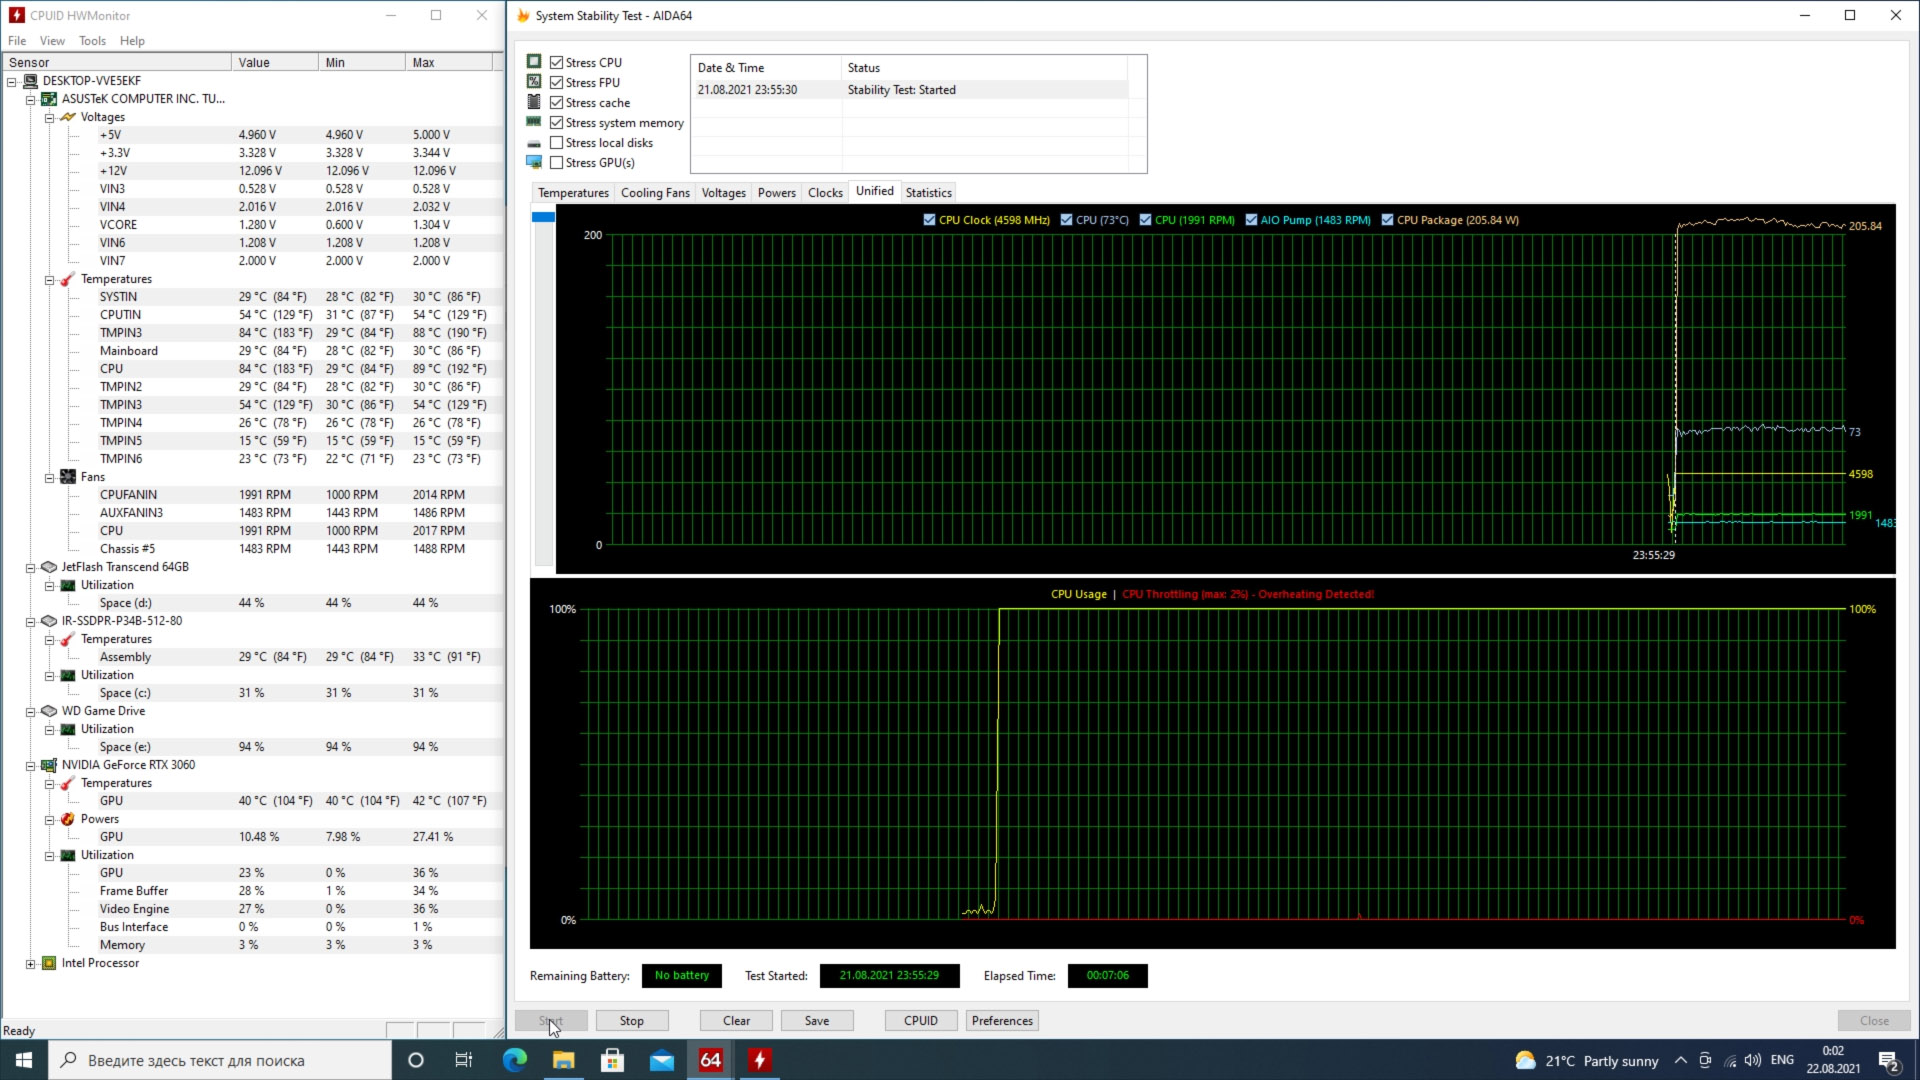
Task: Click the Stress GPU(s) monitor icon
Action: click(534, 162)
